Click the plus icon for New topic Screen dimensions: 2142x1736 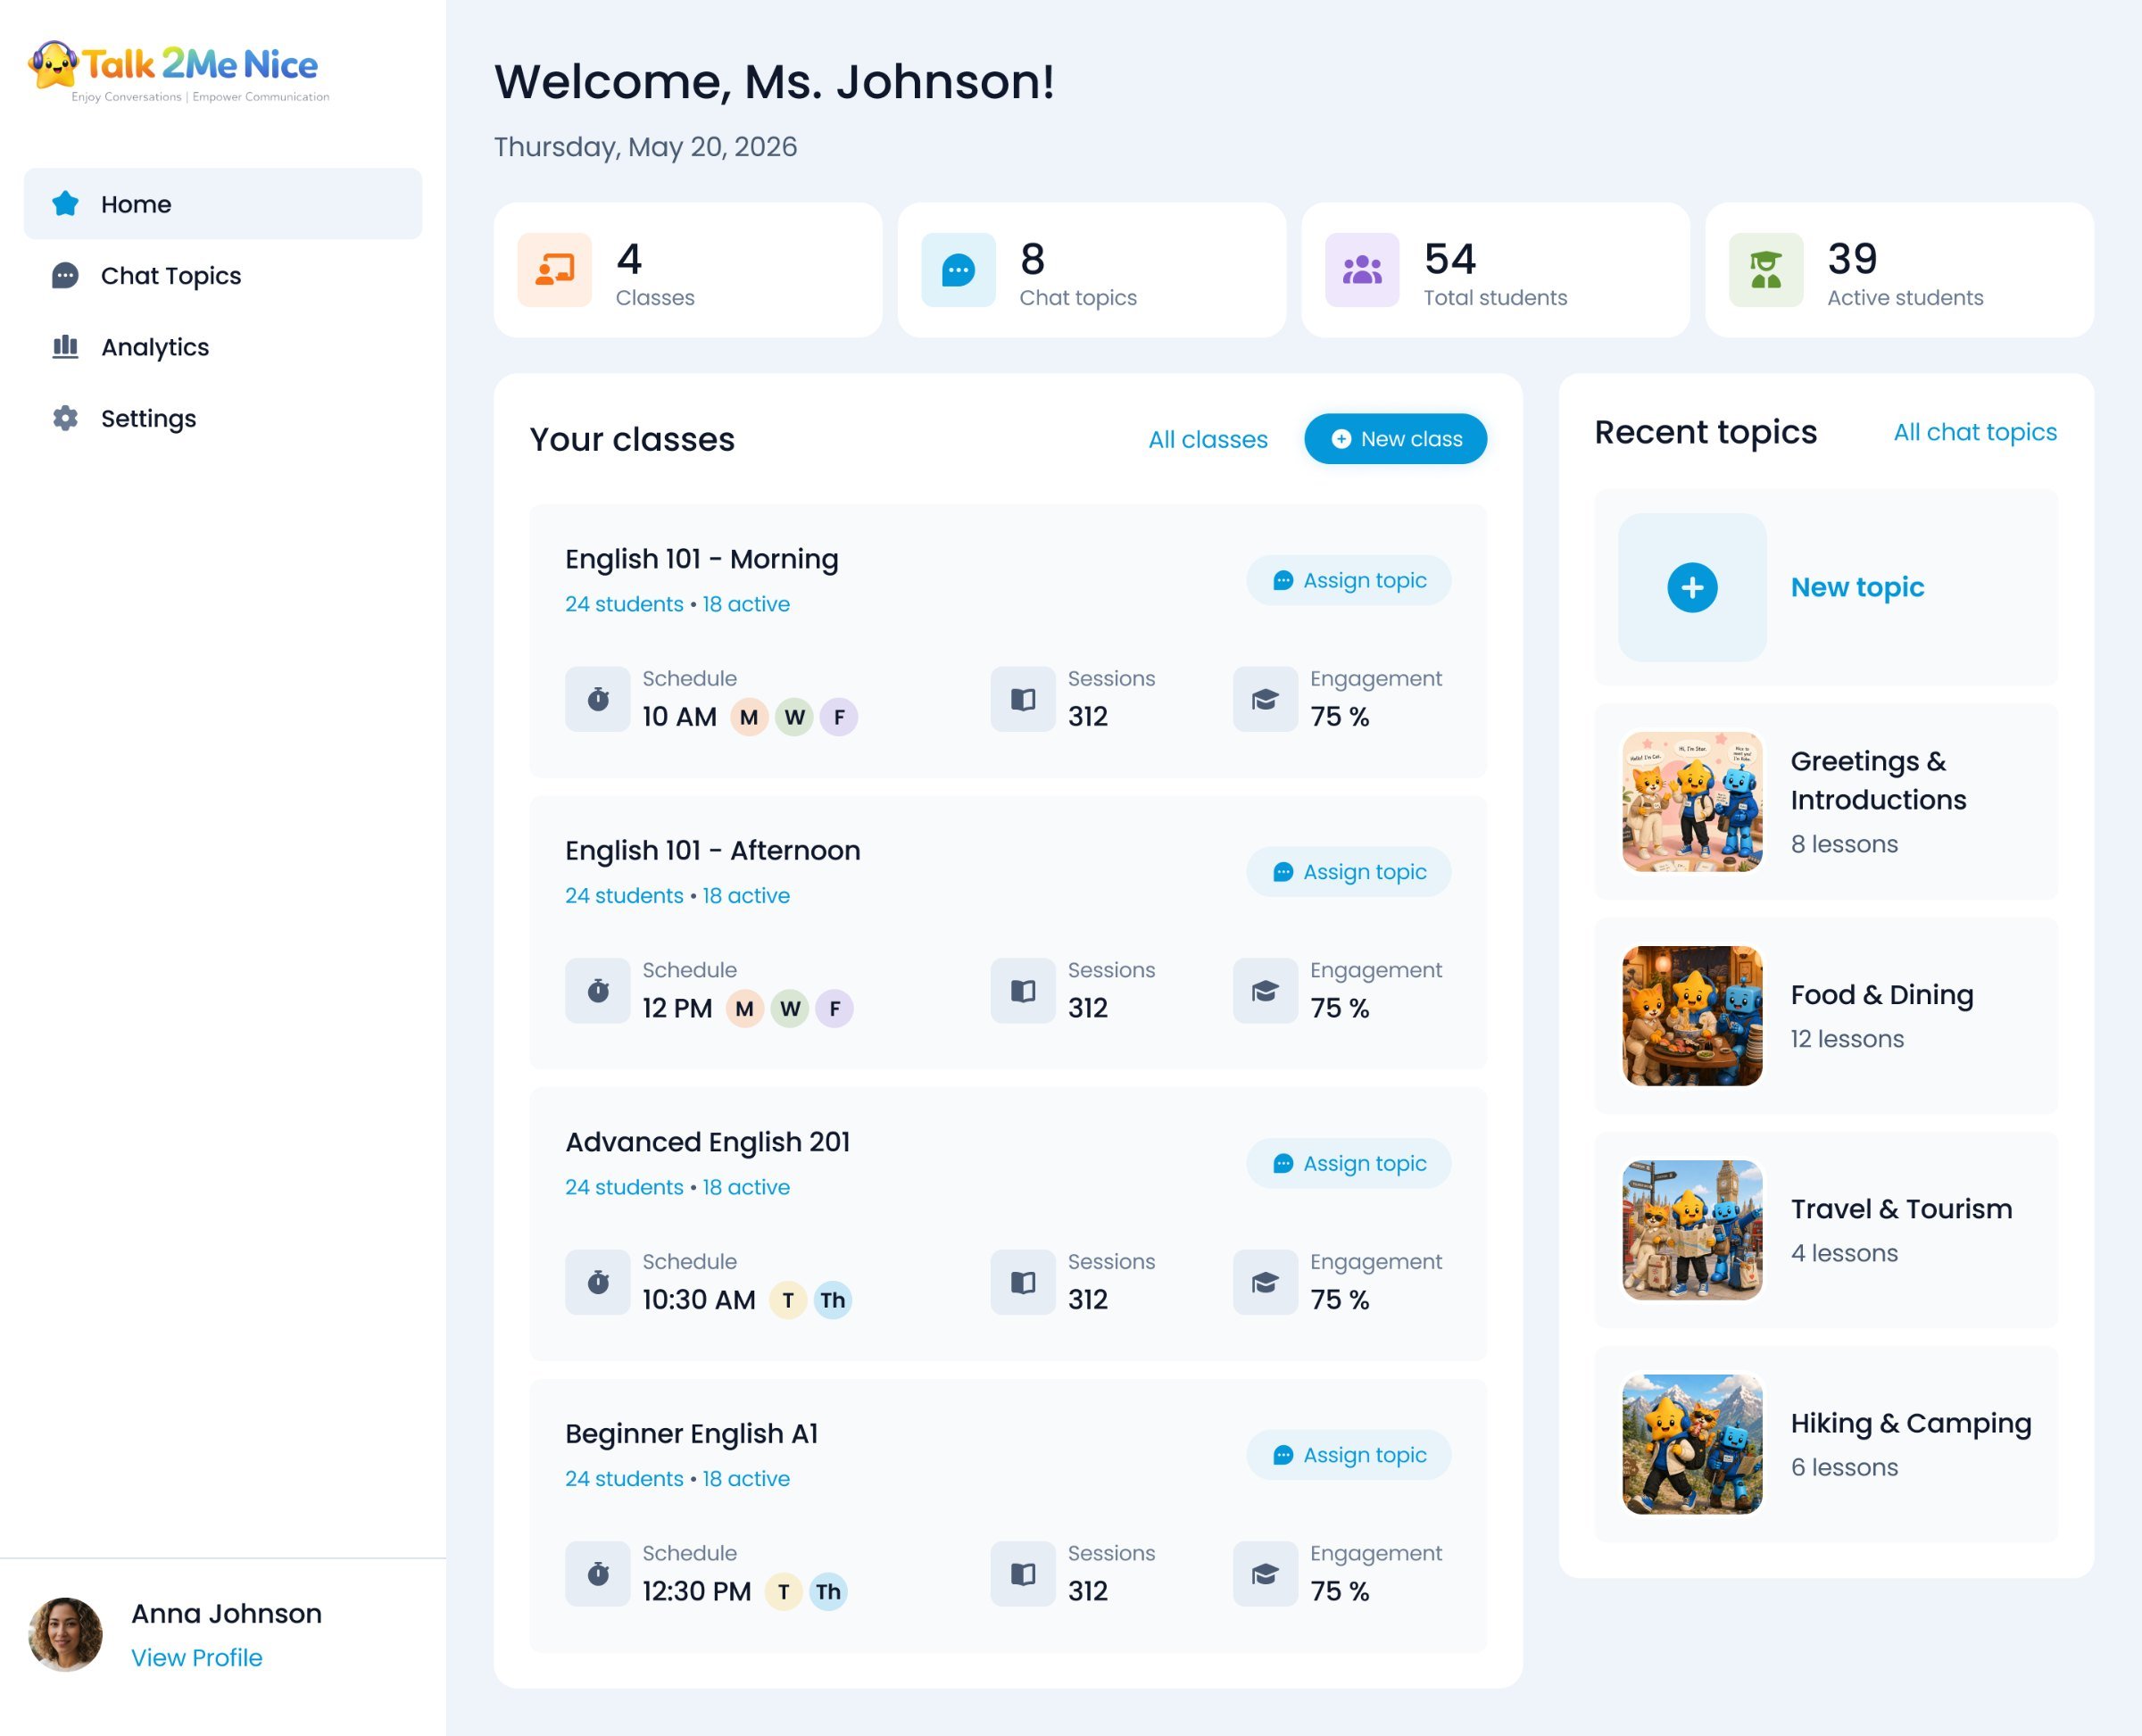click(x=1692, y=587)
